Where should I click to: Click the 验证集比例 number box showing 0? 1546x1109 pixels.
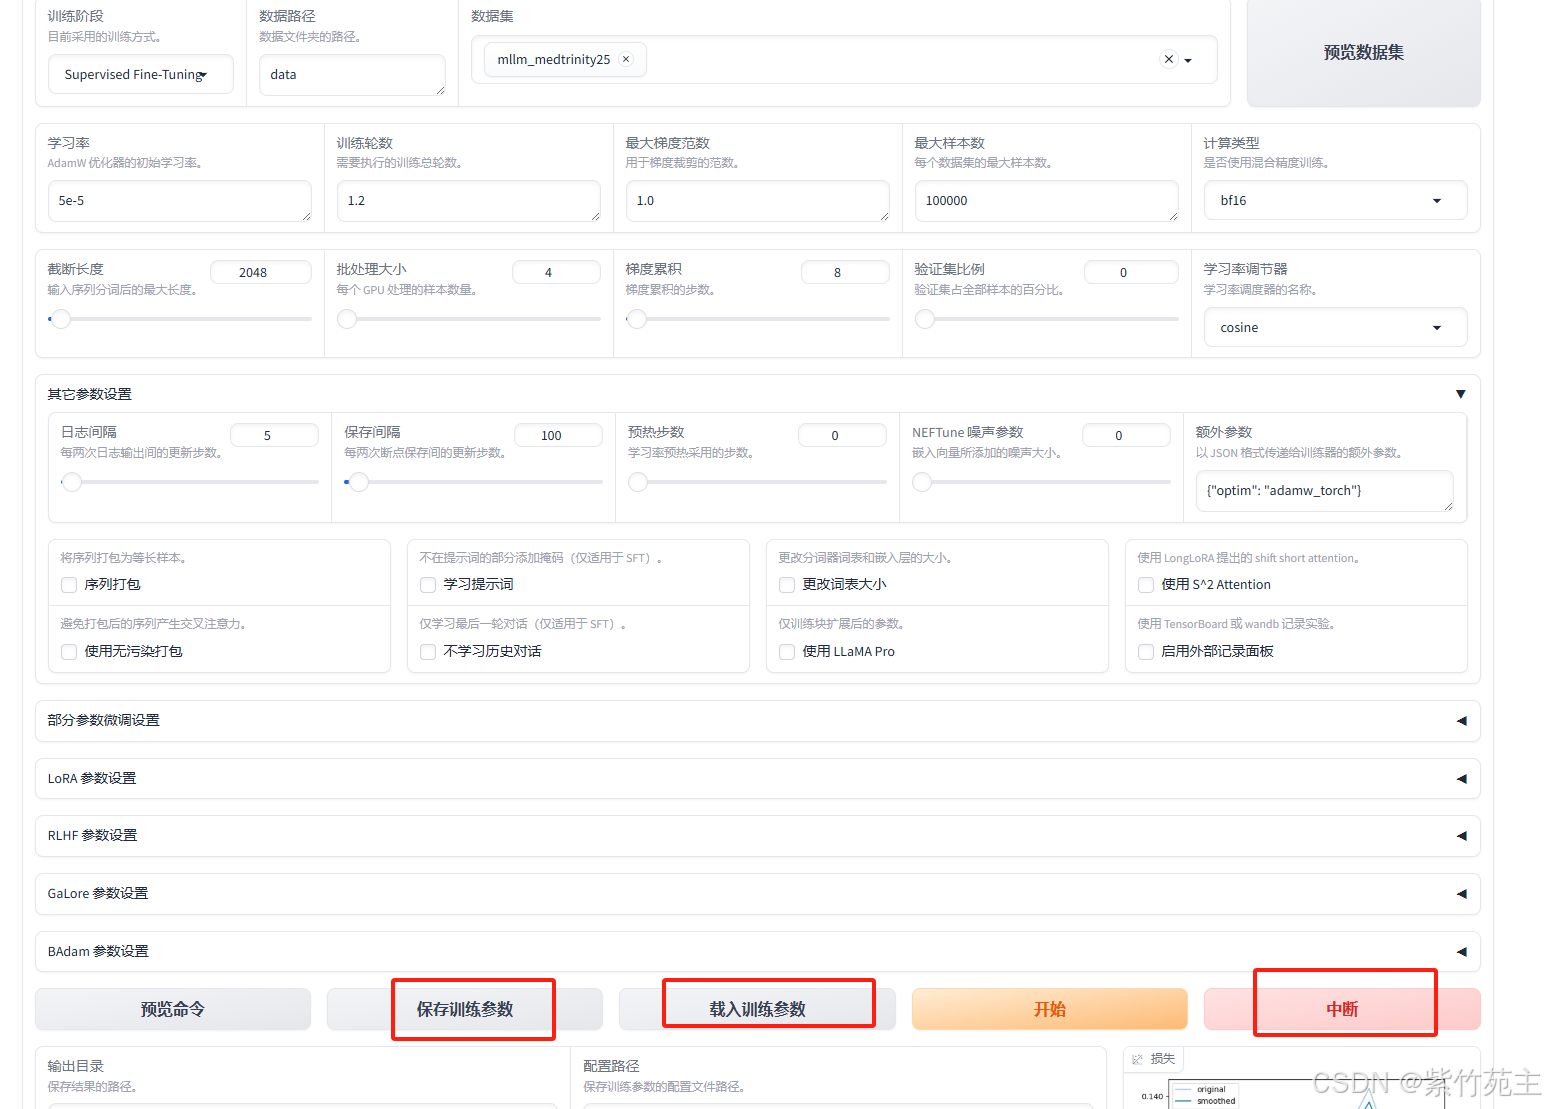pos(1131,272)
